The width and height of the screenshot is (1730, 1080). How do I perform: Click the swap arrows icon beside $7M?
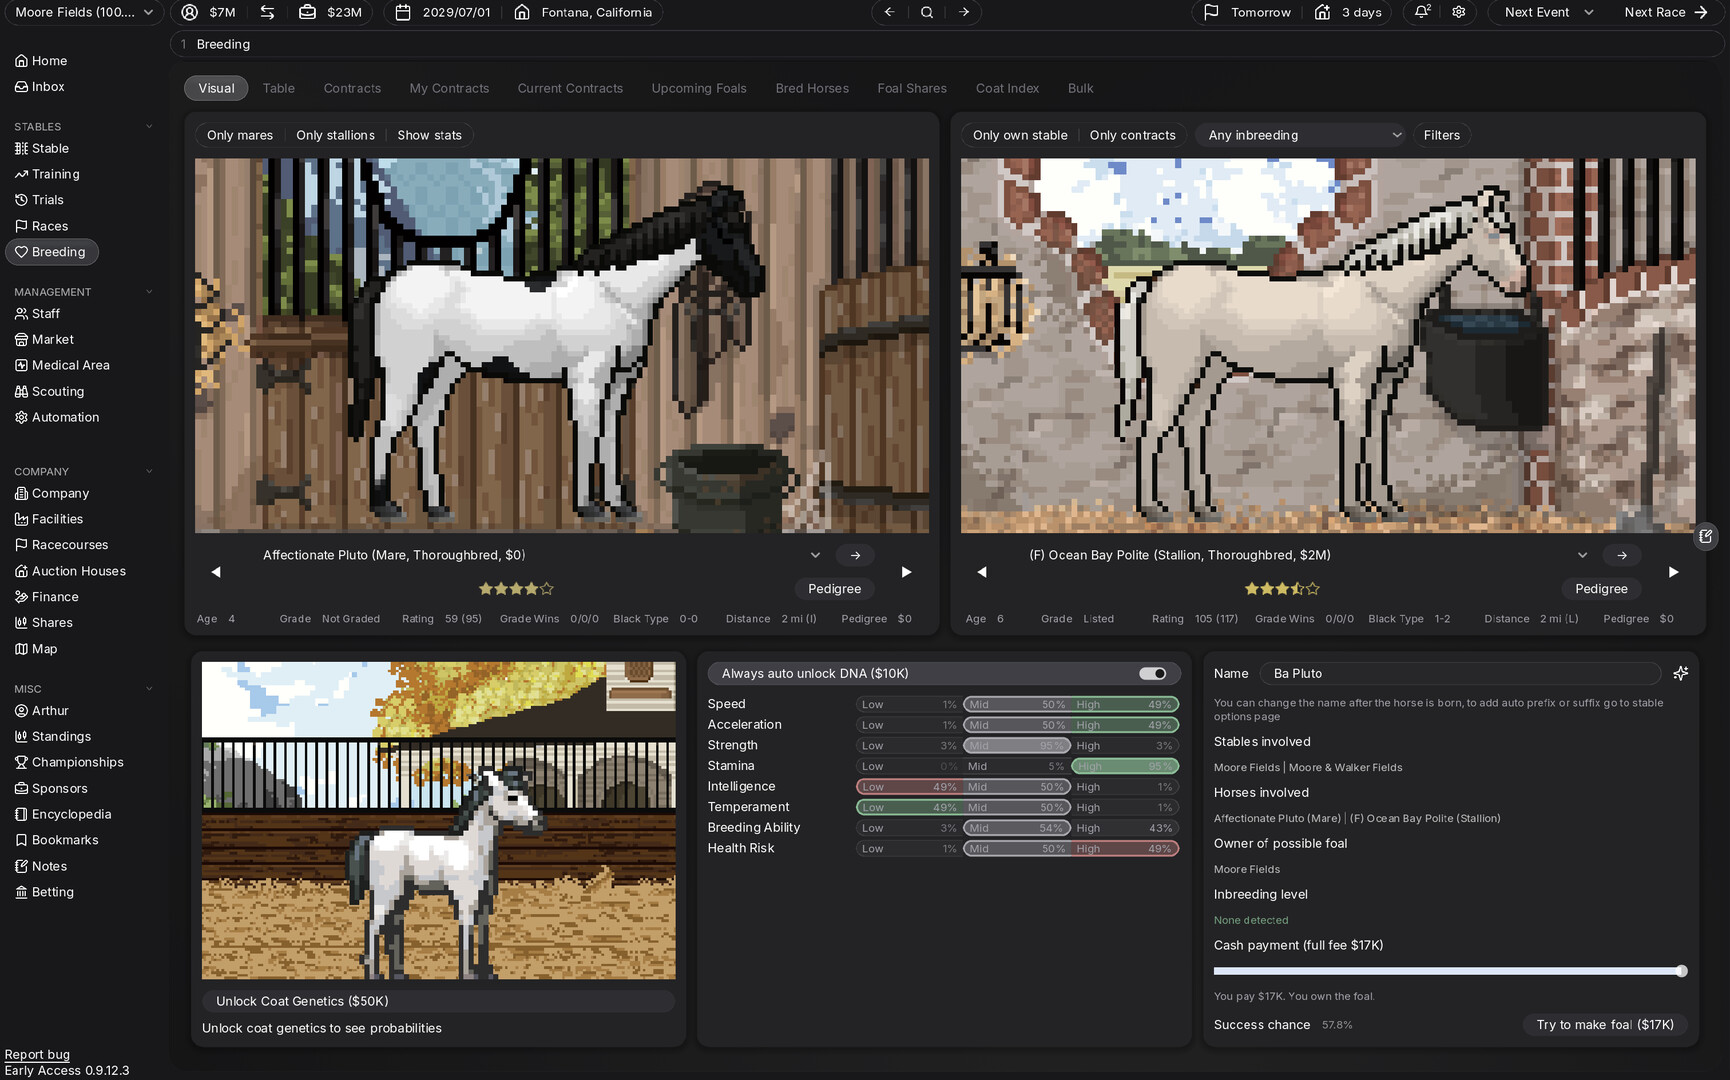267,12
